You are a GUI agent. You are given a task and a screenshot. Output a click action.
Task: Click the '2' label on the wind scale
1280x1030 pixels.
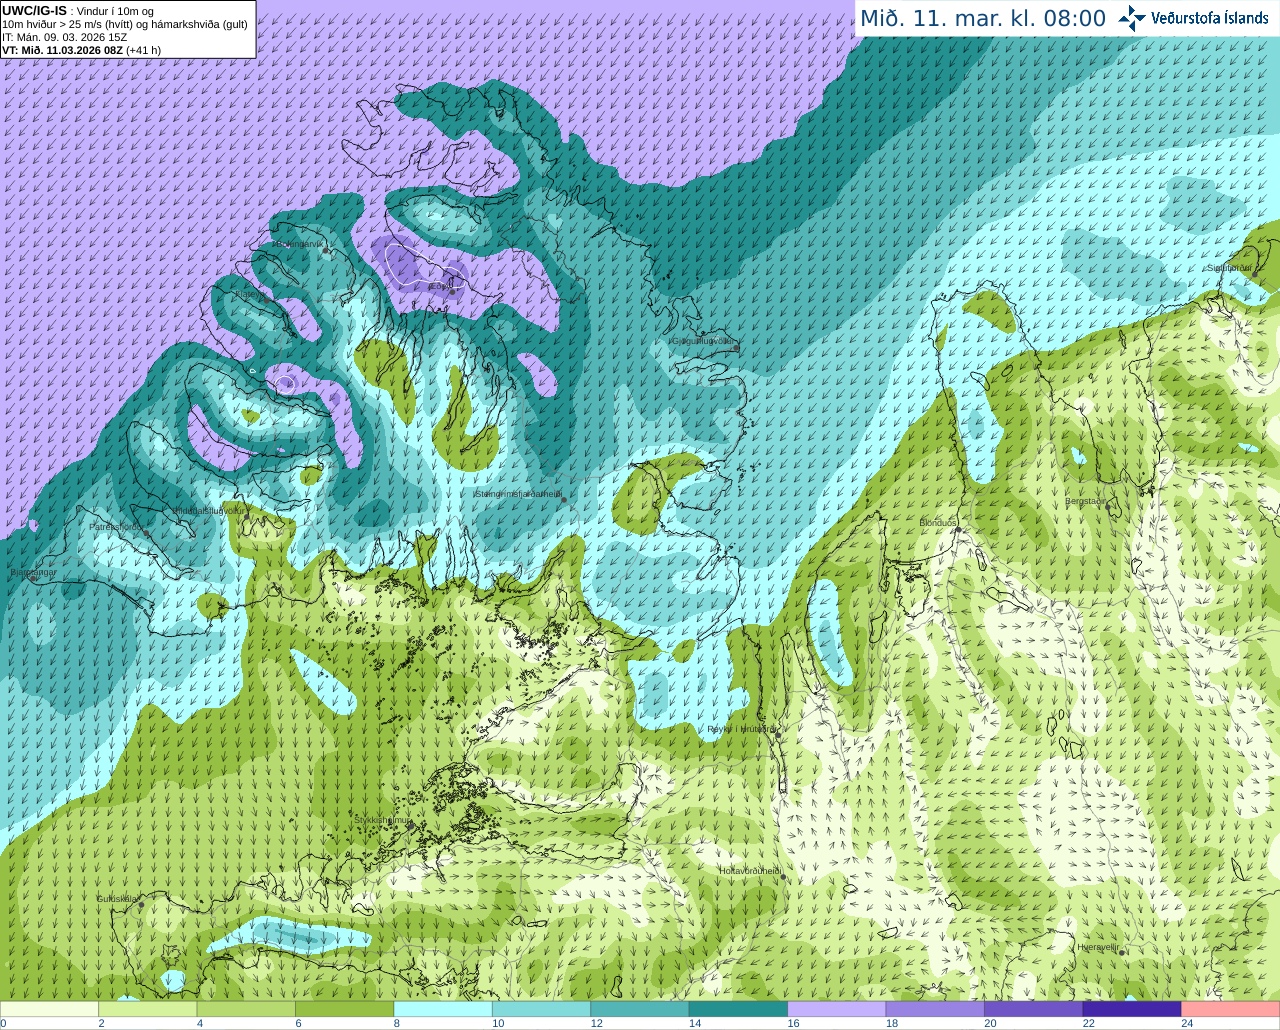101,1023
